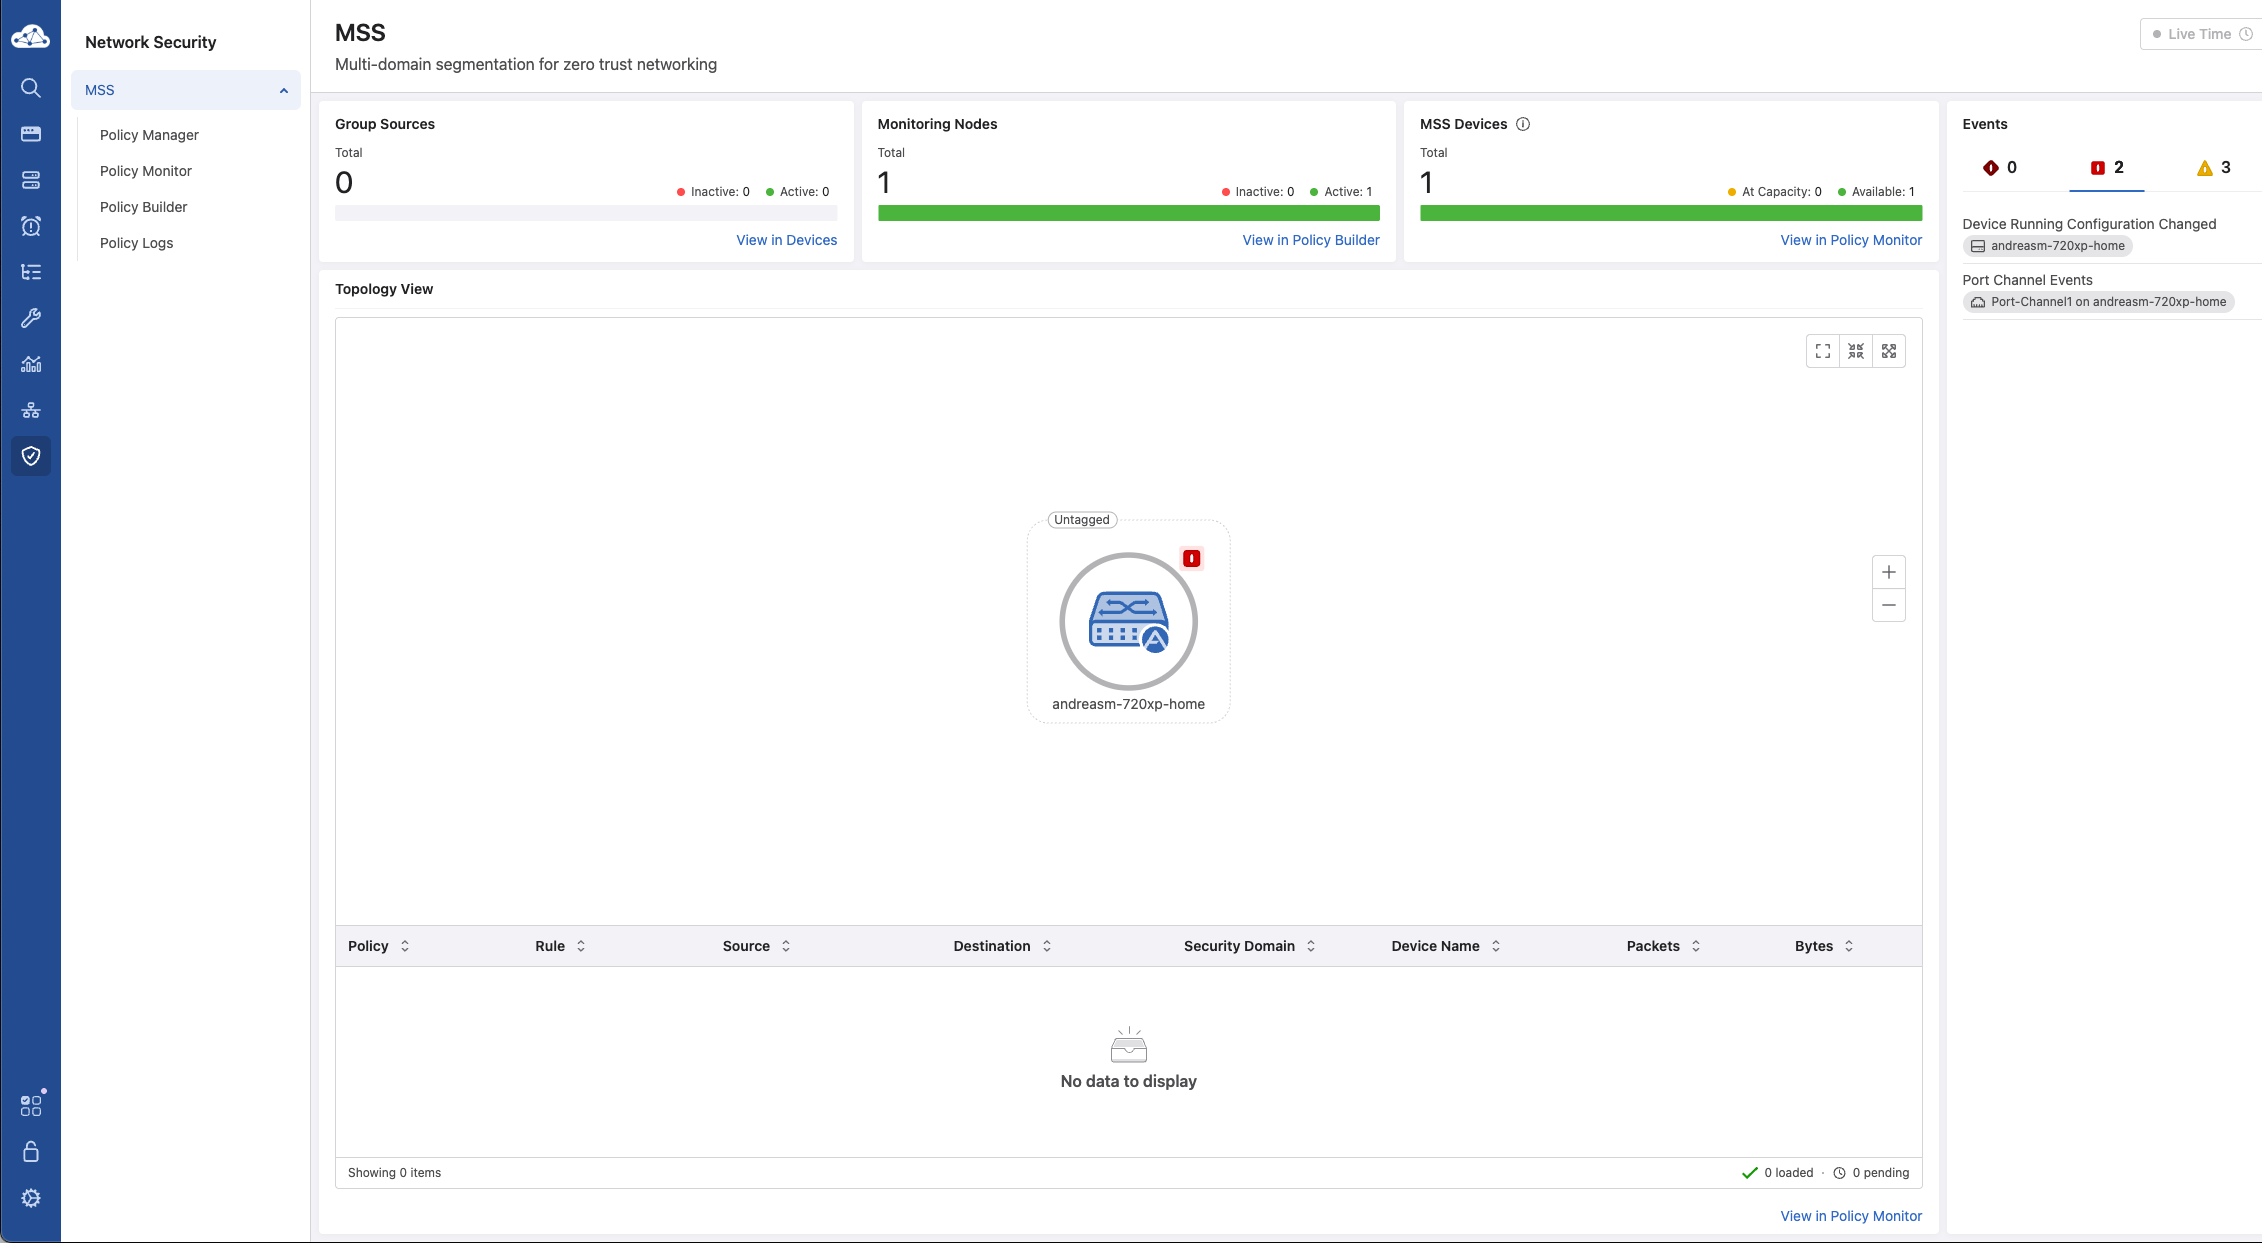Open View in Policy Builder link

[1311, 240]
